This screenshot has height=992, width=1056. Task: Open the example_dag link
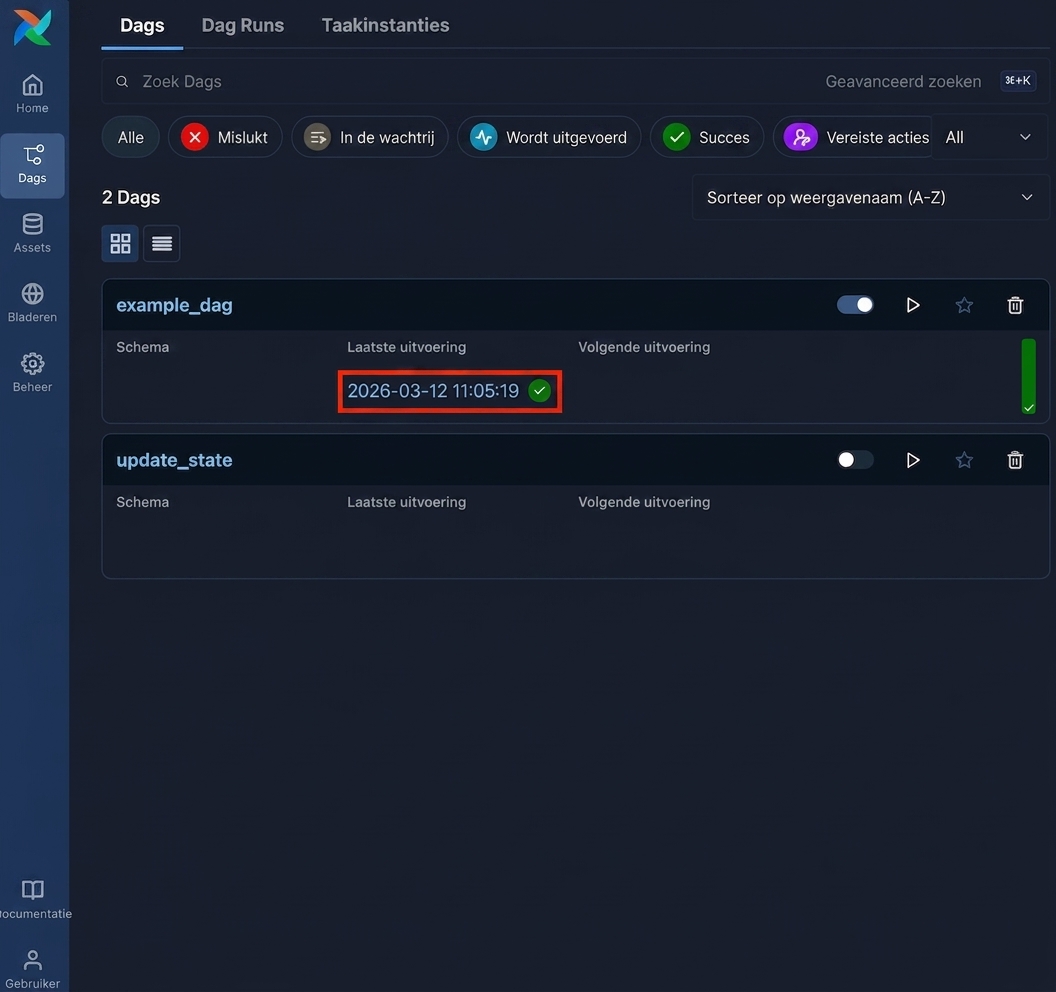click(x=174, y=305)
